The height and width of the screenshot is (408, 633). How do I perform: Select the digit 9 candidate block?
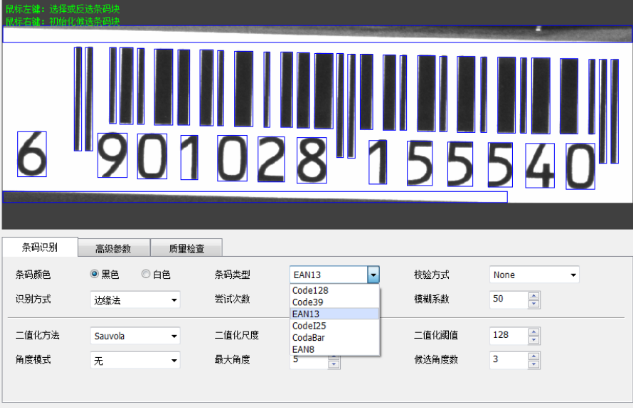coord(112,155)
